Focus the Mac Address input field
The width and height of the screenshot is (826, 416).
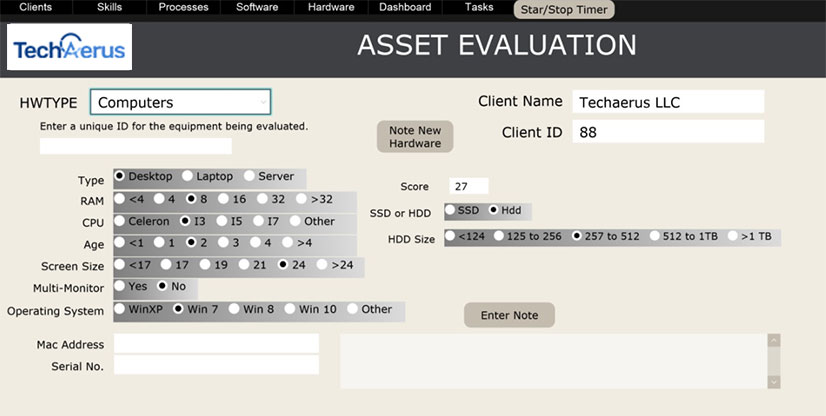click(216, 344)
